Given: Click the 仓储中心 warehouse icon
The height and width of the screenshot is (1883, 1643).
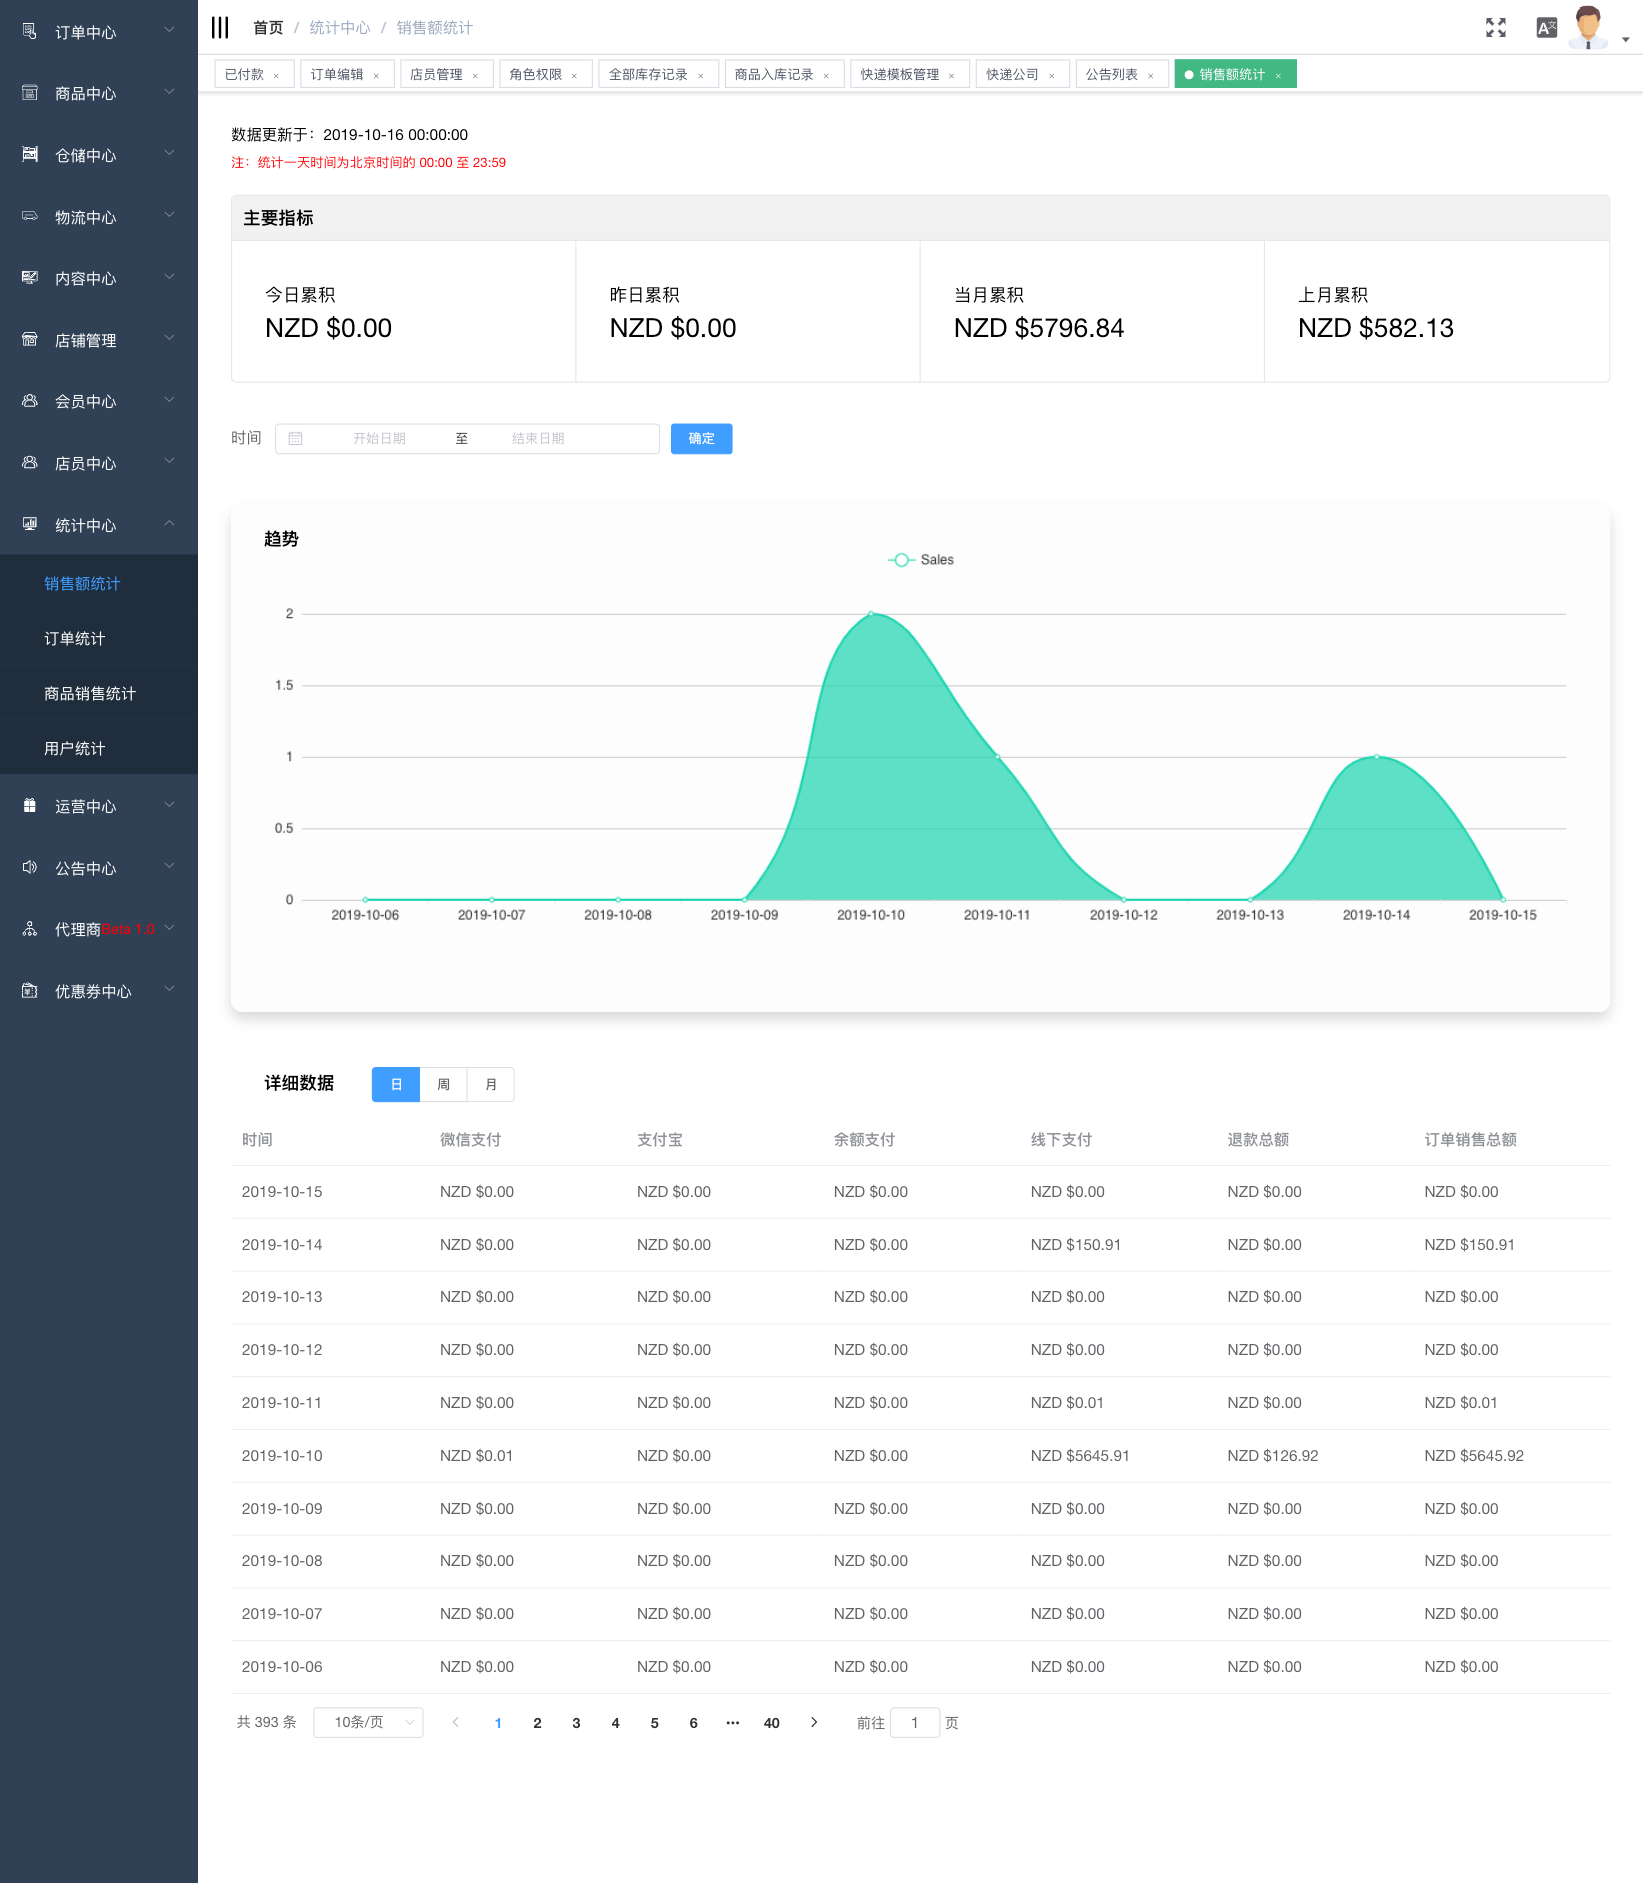Looking at the screenshot, I should (x=30, y=155).
